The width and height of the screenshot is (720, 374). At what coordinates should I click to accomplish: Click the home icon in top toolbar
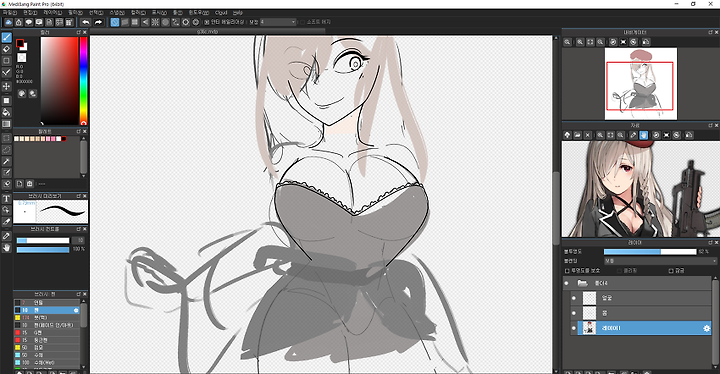(x=19, y=22)
